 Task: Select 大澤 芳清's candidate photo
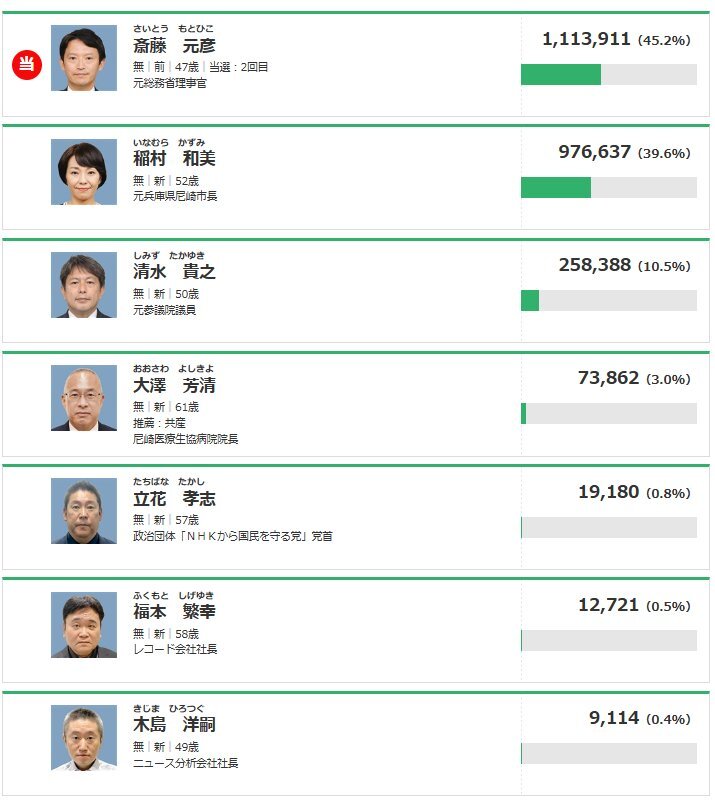tap(84, 398)
